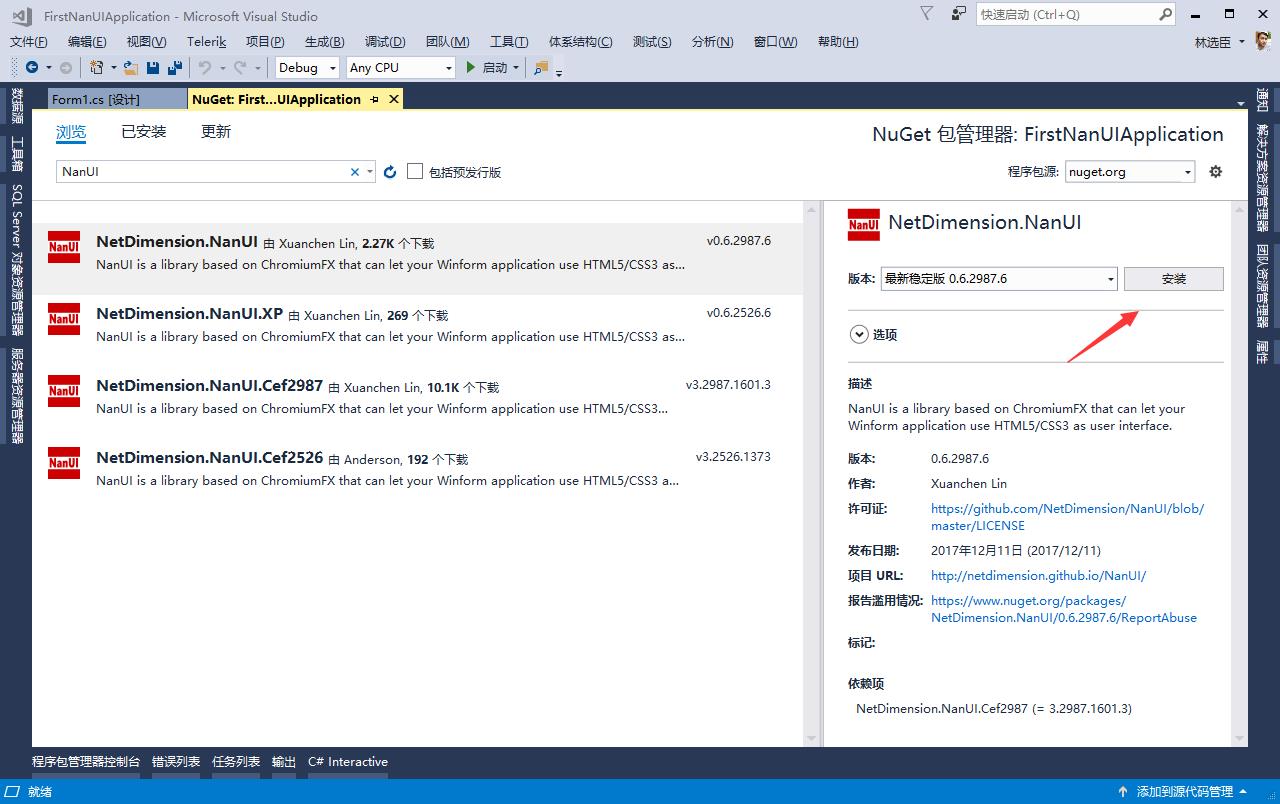This screenshot has height=804, width=1280.
Task: Click the New Project toolbar icon
Action: tap(96, 68)
